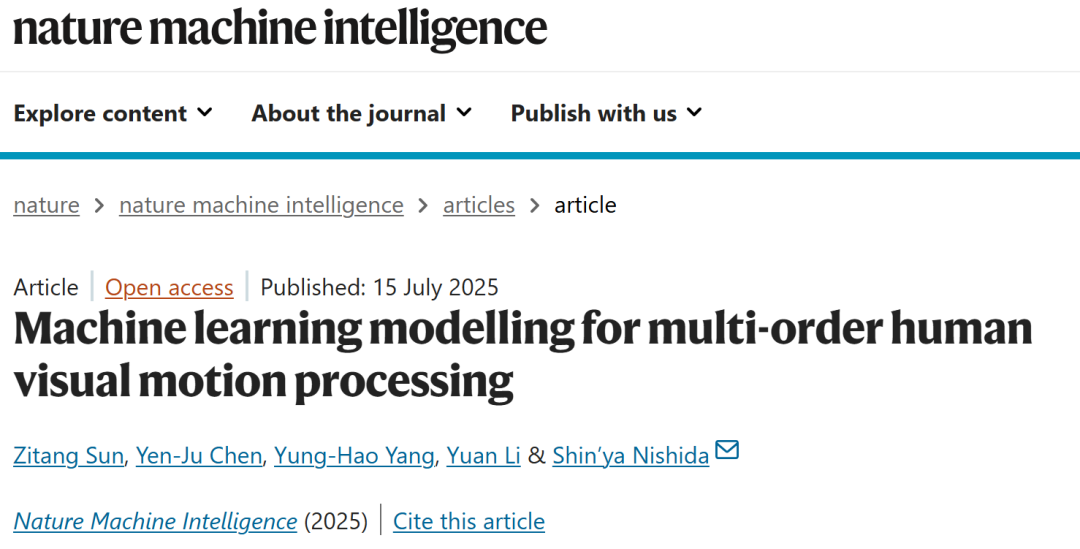Image resolution: width=1080 pixels, height=549 pixels.
Task: Open Shin'ya Nishida author link
Action: (x=630, y=456)
